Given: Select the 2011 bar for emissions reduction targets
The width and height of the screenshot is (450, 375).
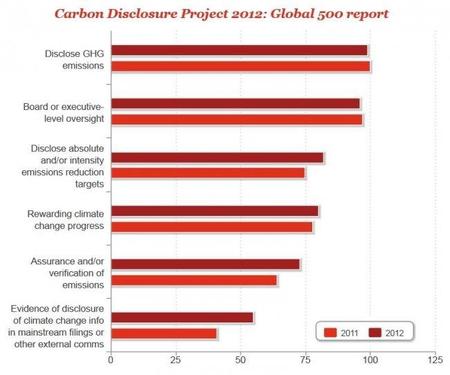Looking at the screenshot, I should [208, 173].
